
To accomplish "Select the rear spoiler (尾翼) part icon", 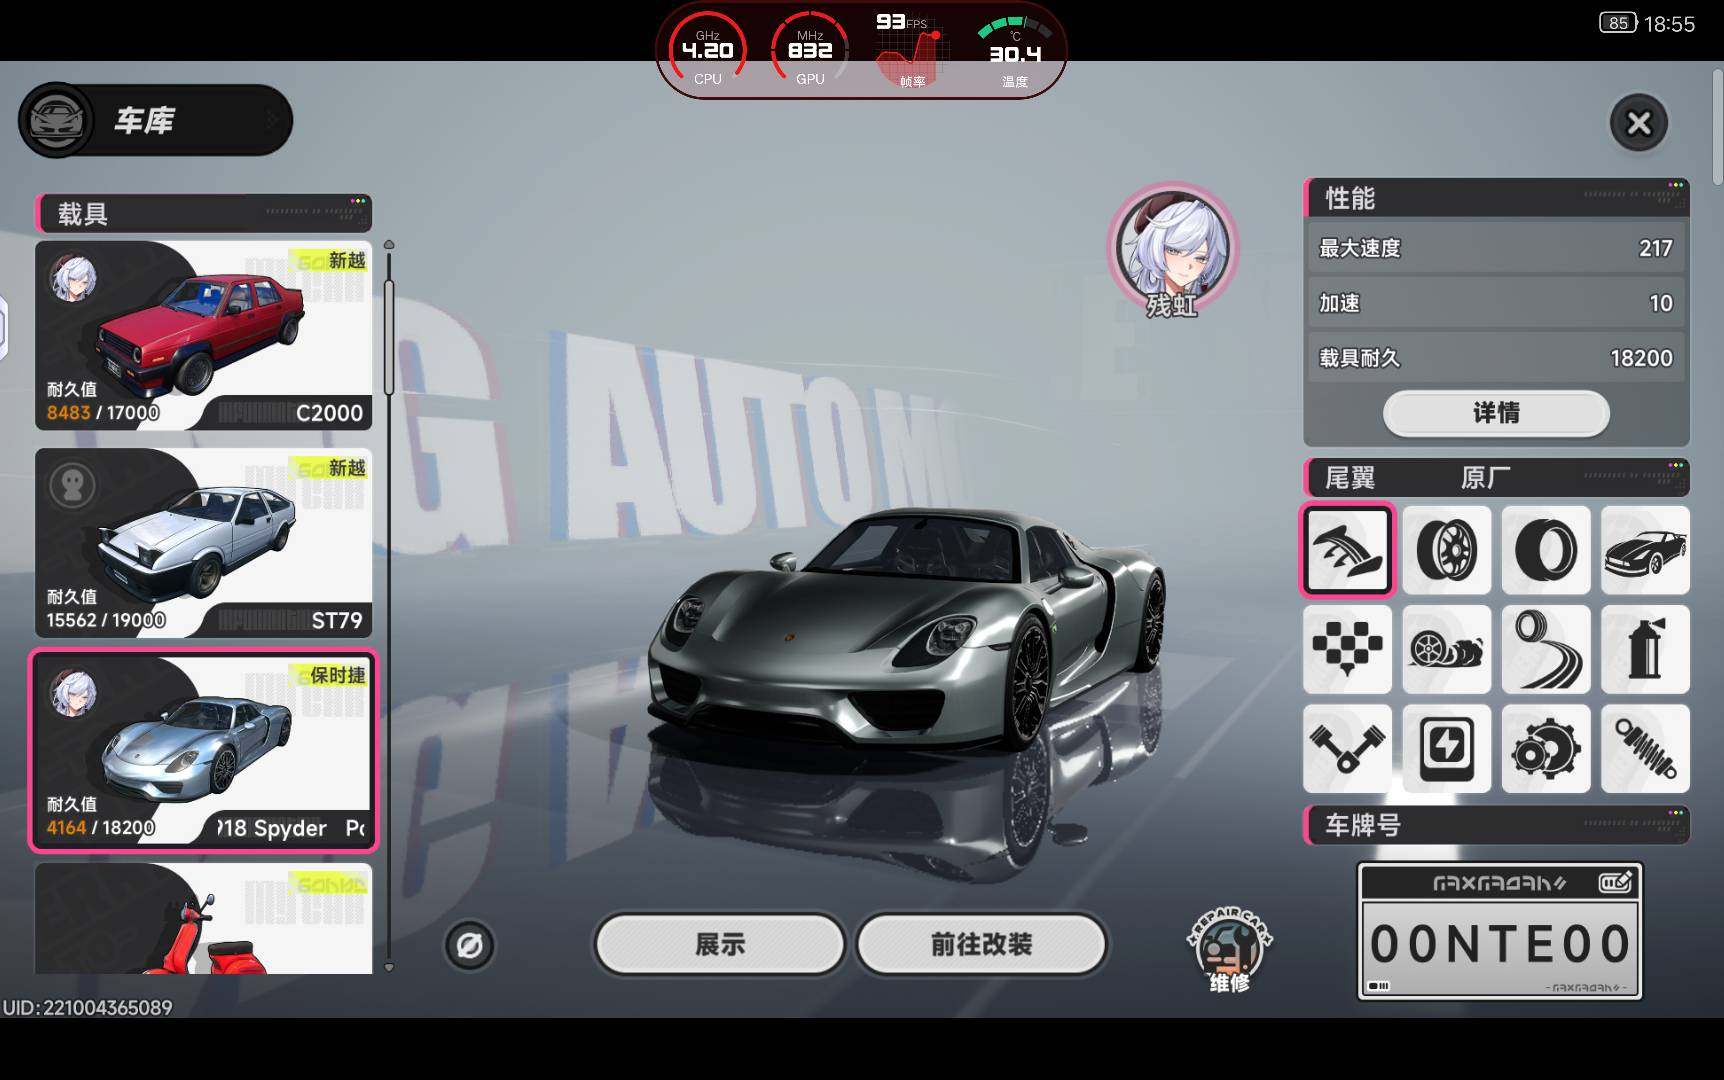I will pos(1347,550).
